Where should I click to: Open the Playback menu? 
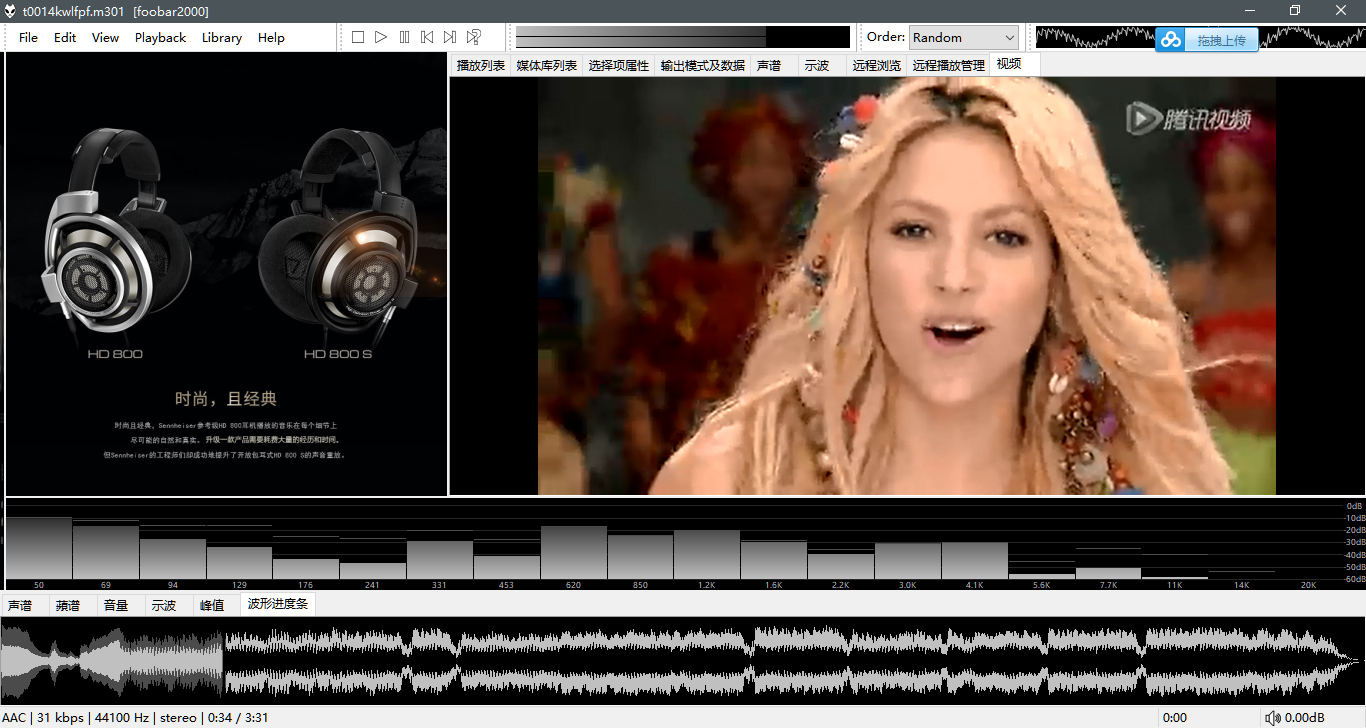[x=160, y=37]
